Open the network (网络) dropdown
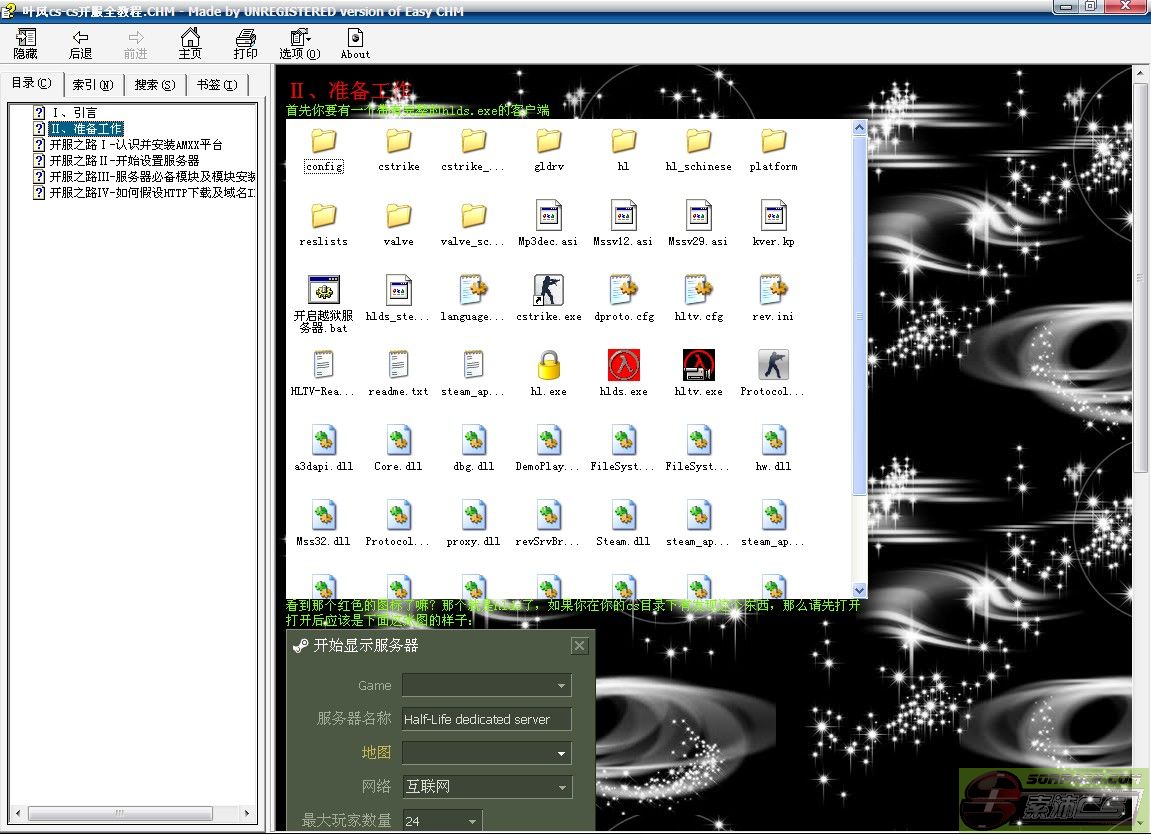The width and height of the screenshot is (1151, 835). click(x=562, y=788)
